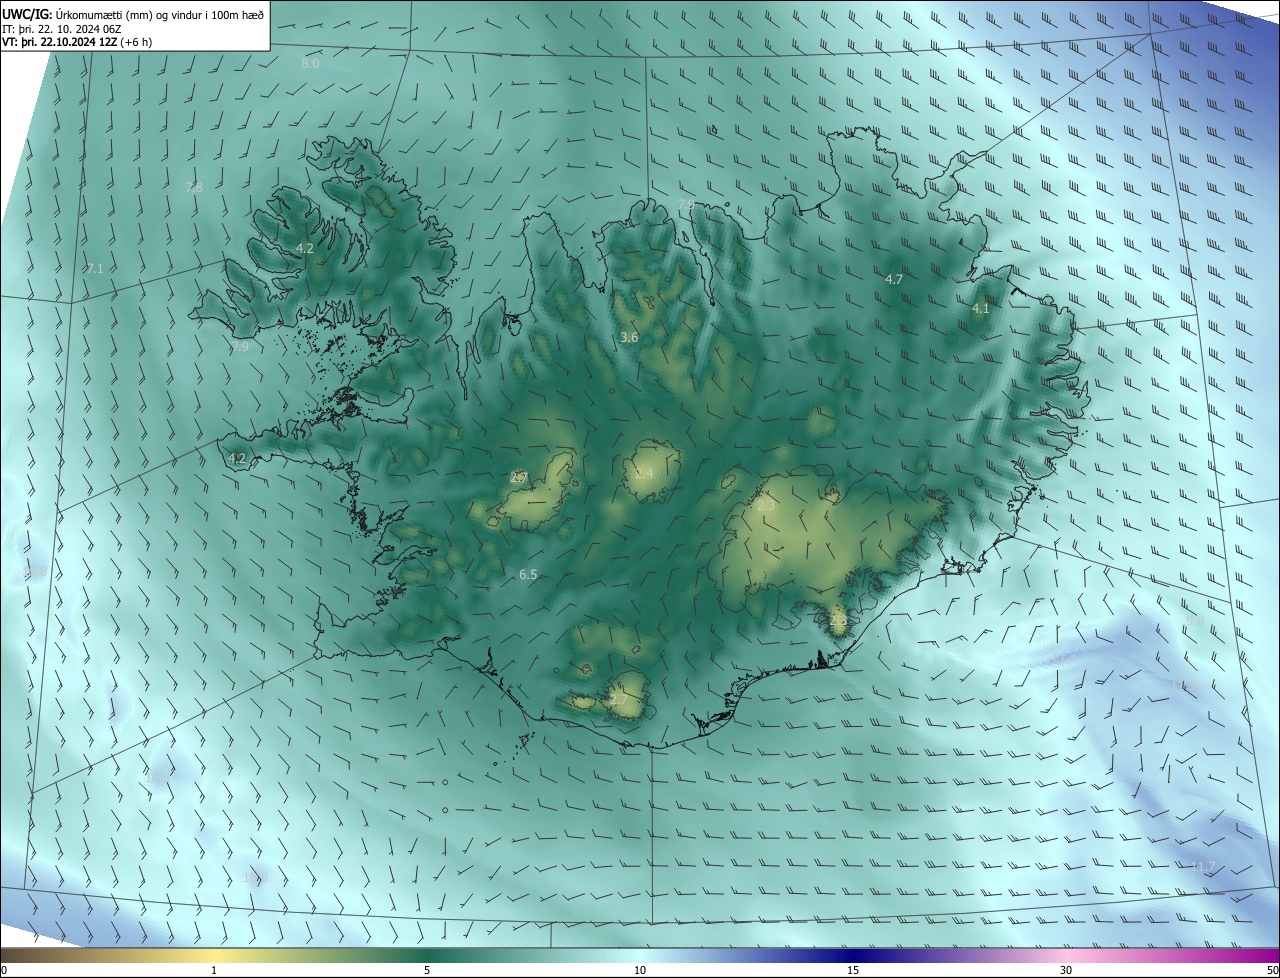Click the '7.1' precipitation value label
This screenshot has width=1280, height=978.
click(x=95, y=268)
